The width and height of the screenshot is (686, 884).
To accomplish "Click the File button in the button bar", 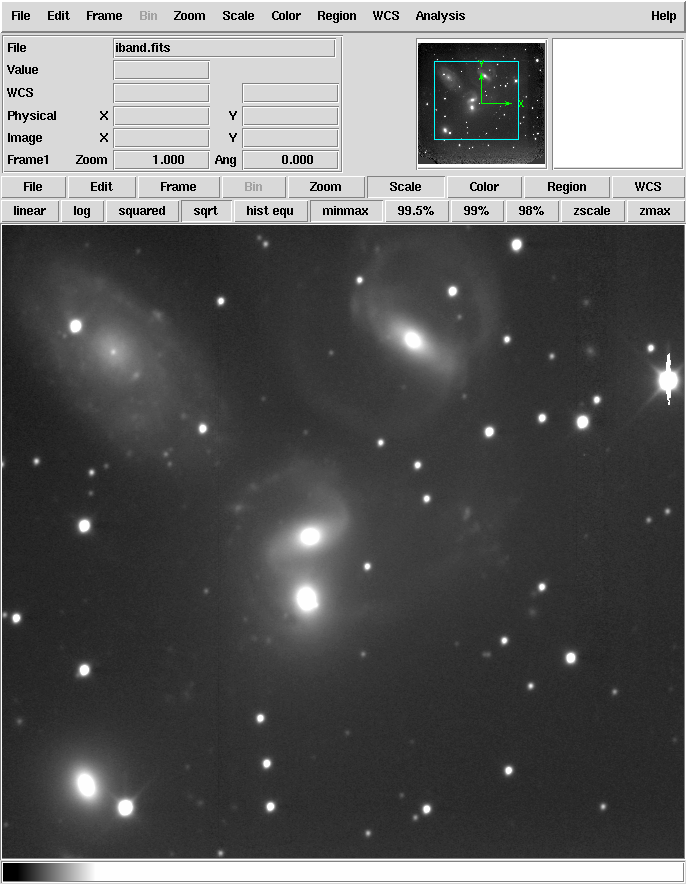I will pos(33,187).
